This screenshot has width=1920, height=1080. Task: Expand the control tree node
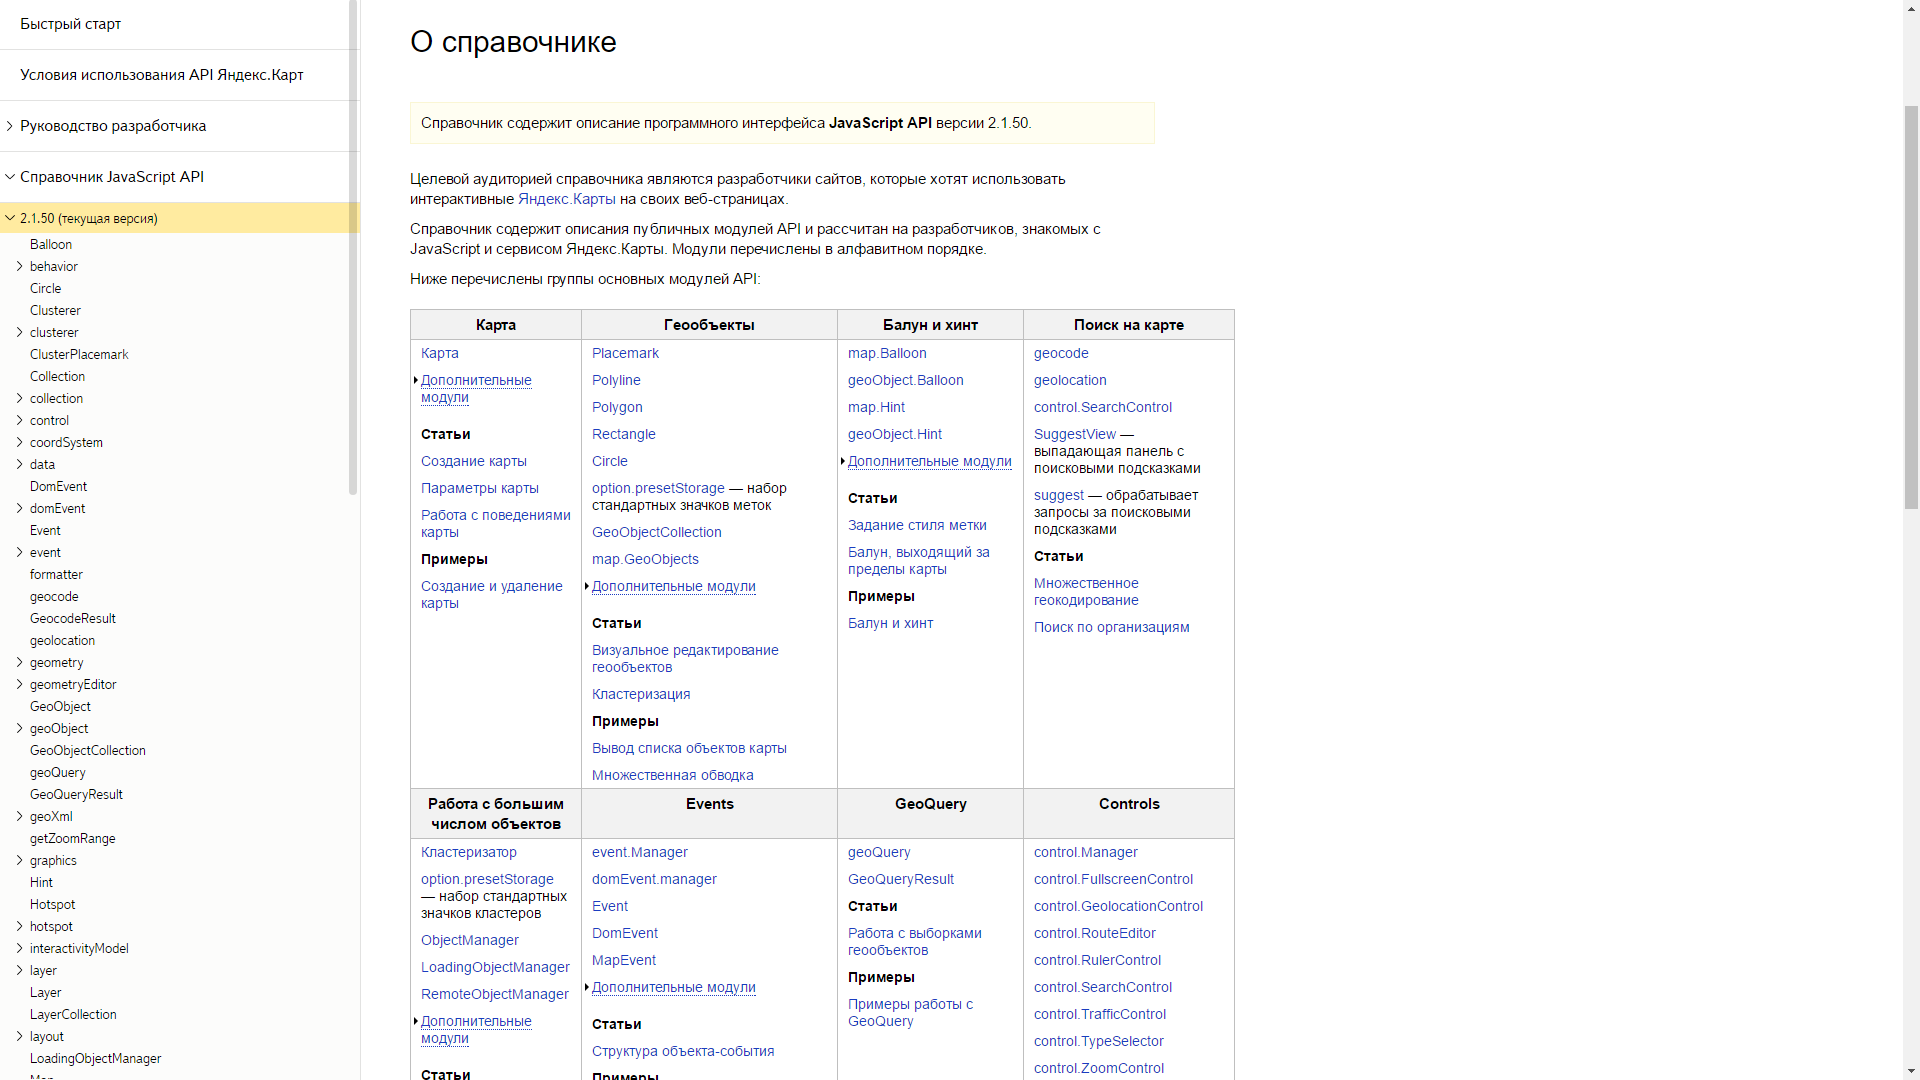(19, 420)
